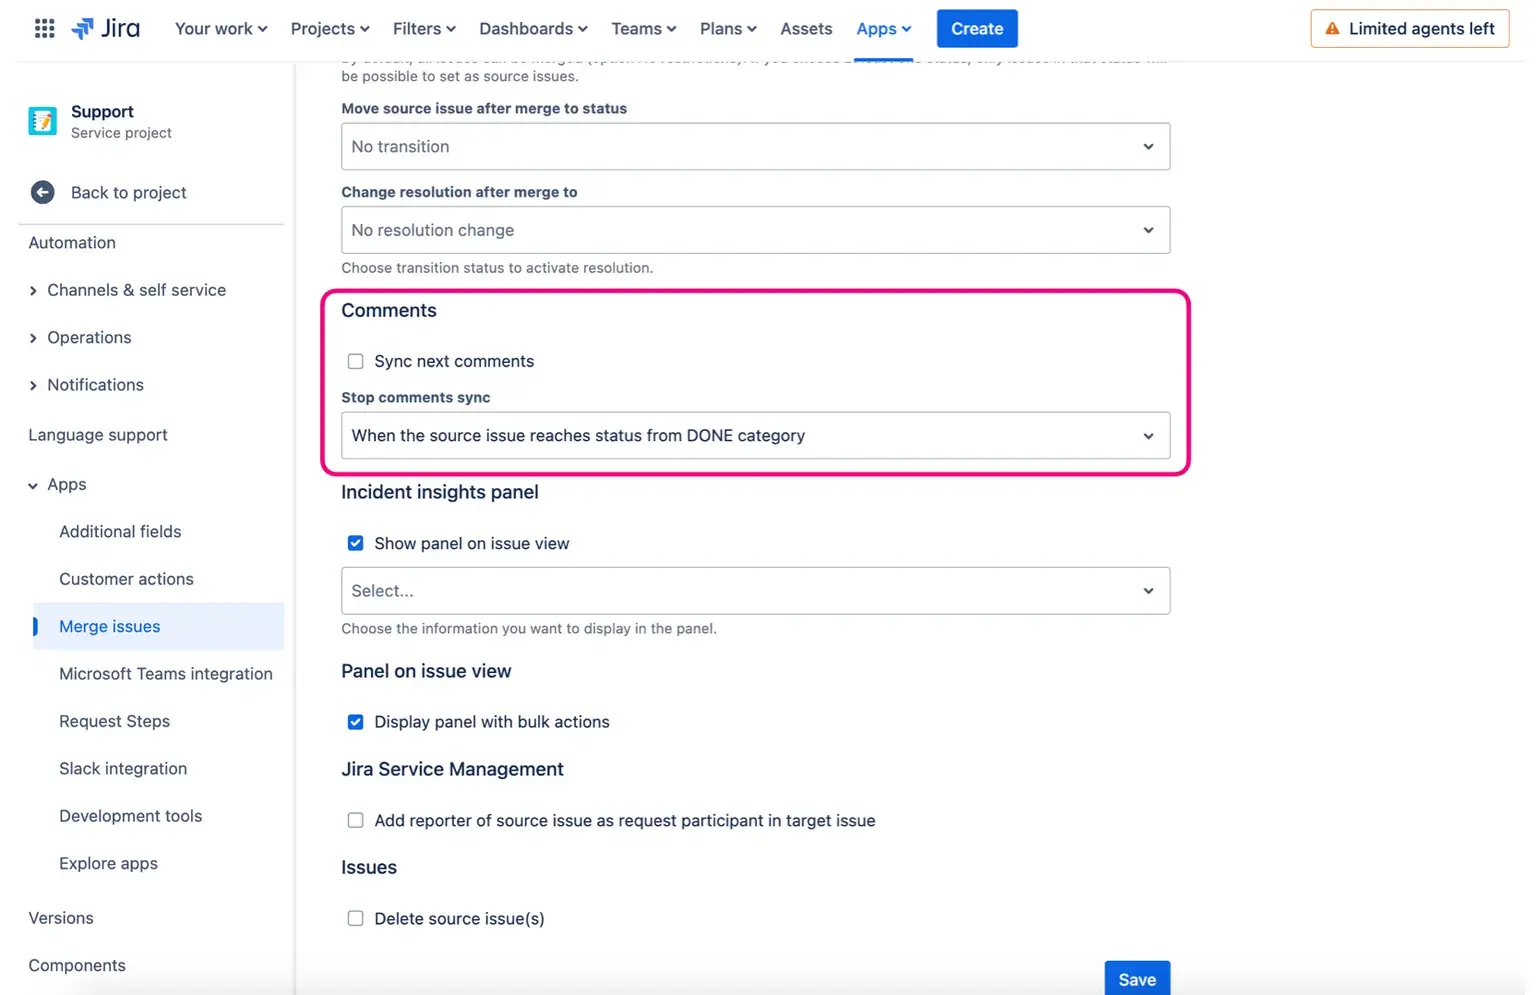Open the Dashboards menu
This screenshot has width=1536, height=995.
(x=532, y=29)
